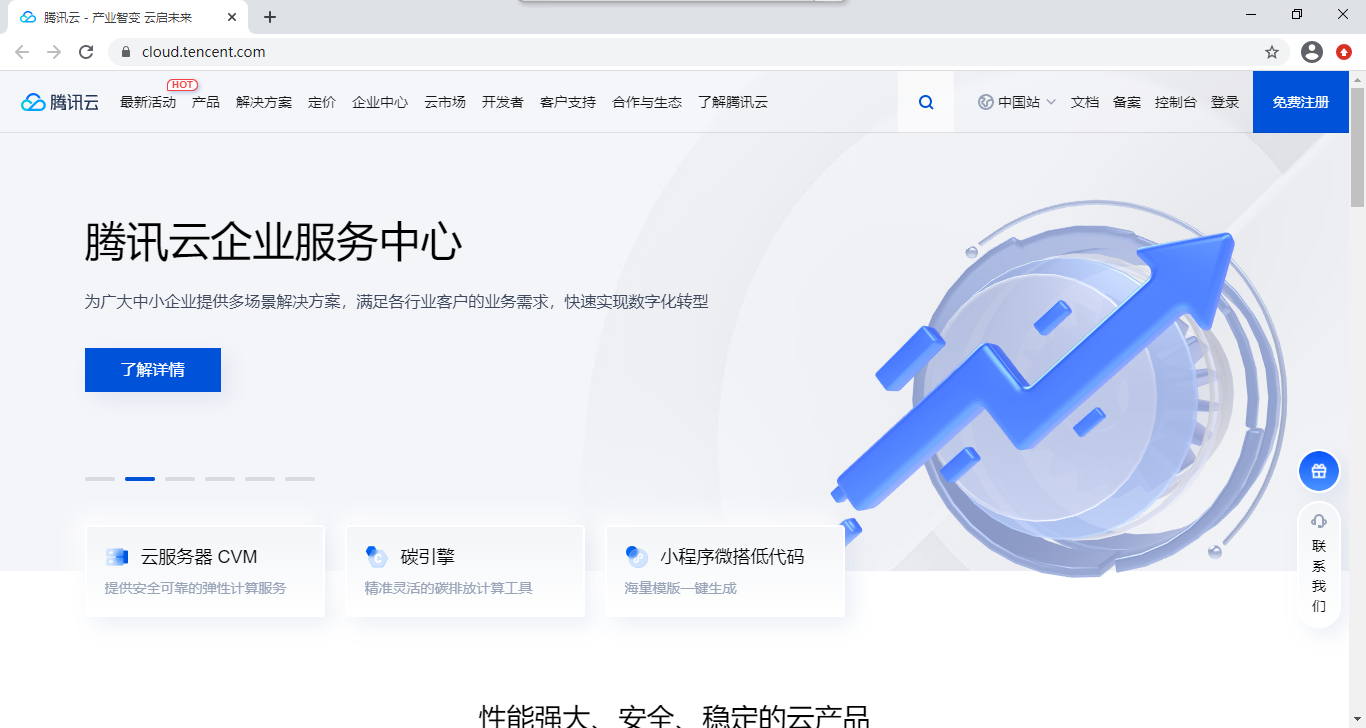The width and height of the screenshot is (1366, 728).
Task: Open the 联系我们 headset icon
Action: coord(1318,519)
